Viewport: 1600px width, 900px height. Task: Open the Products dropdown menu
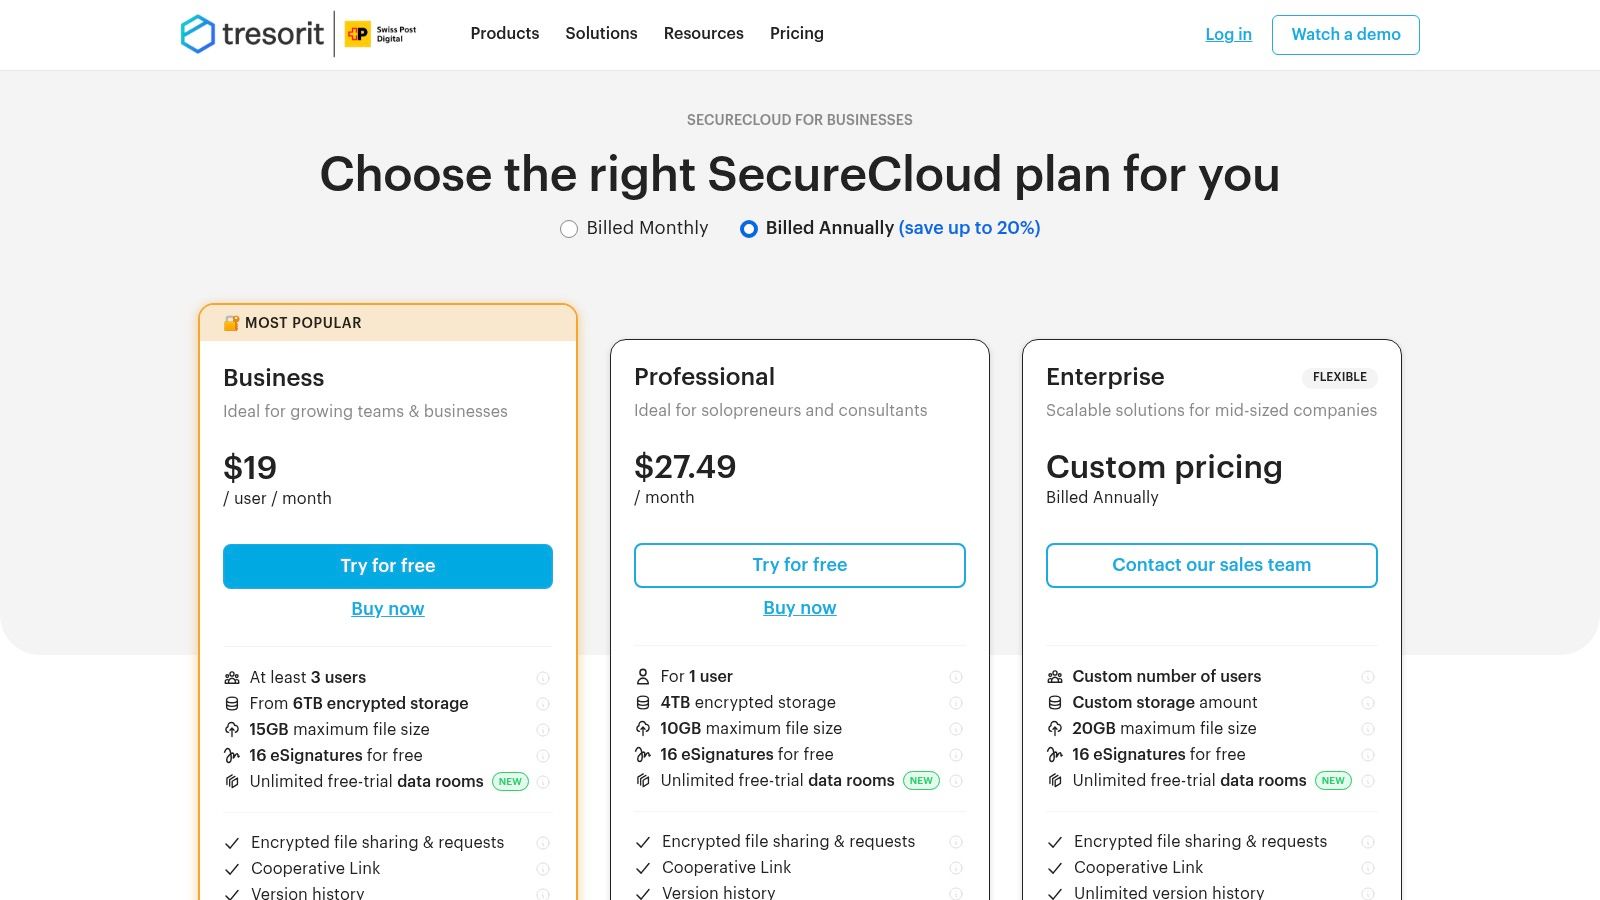(x=504, y=33)
